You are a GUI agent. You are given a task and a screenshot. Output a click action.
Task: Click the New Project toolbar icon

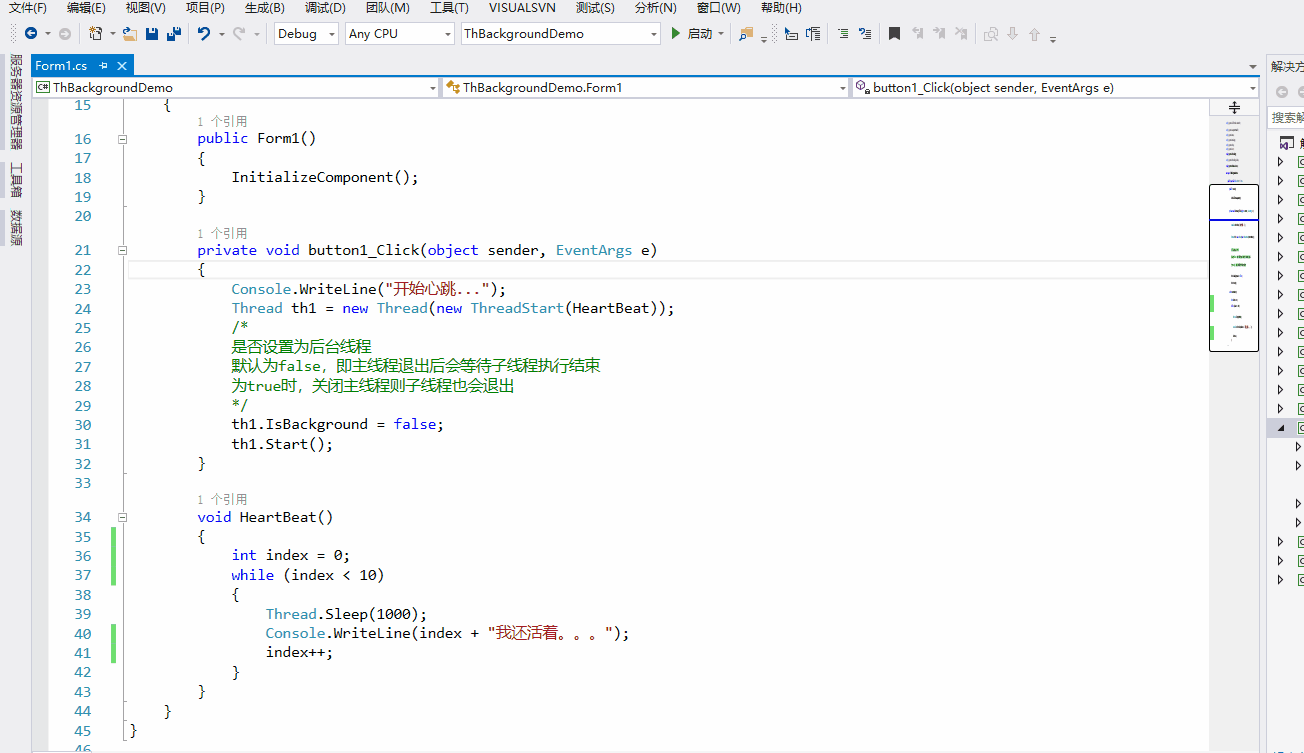(96, 34)
